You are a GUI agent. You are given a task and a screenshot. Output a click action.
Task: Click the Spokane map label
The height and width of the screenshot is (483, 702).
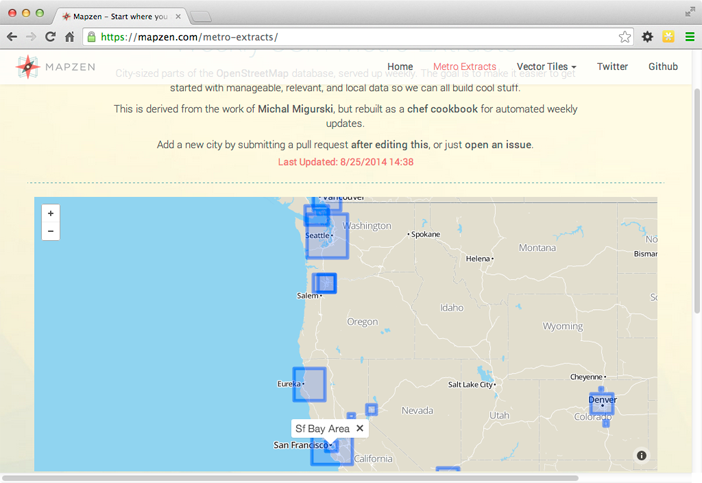425,234
